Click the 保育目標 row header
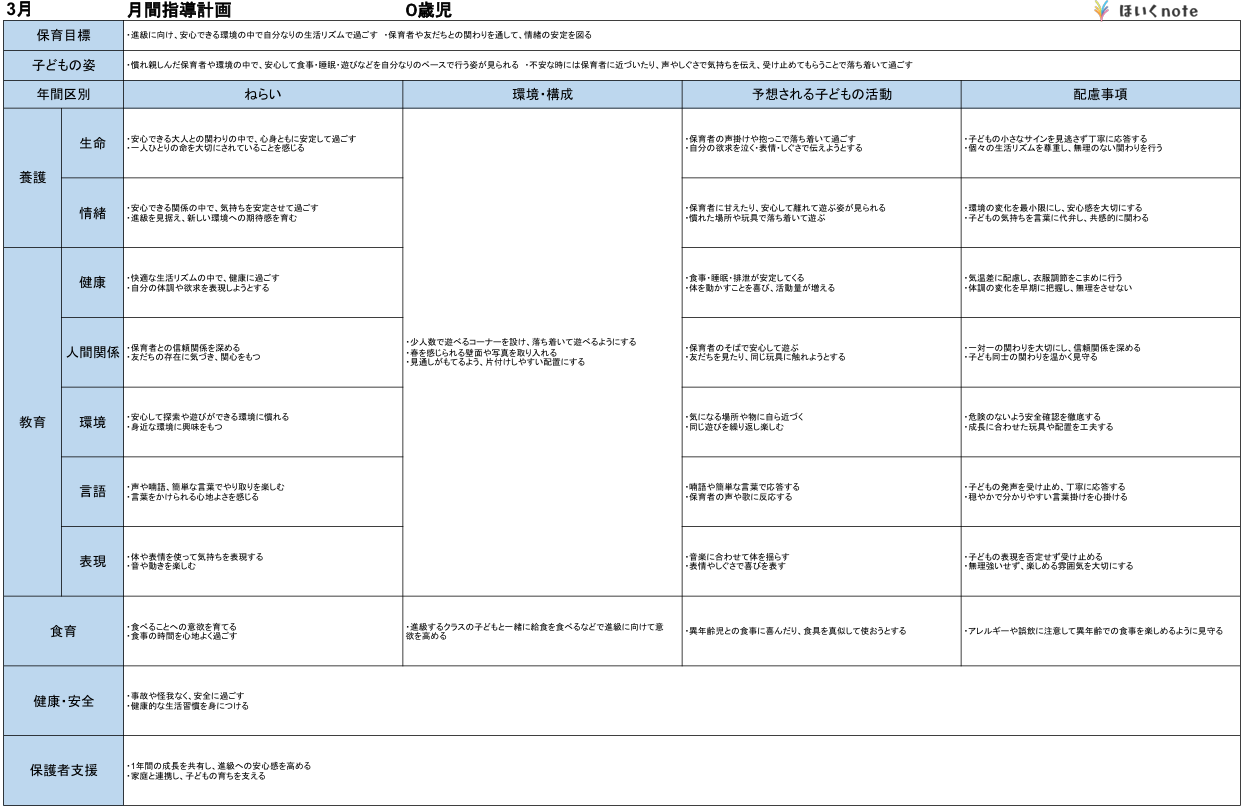Image resolution: width=1245 pixels, height=808 pixels. (x=63, y=36)
